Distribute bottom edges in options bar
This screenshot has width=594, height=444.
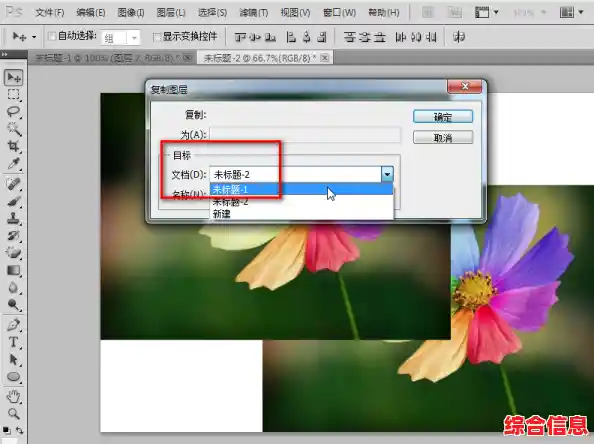pos(380,37)
